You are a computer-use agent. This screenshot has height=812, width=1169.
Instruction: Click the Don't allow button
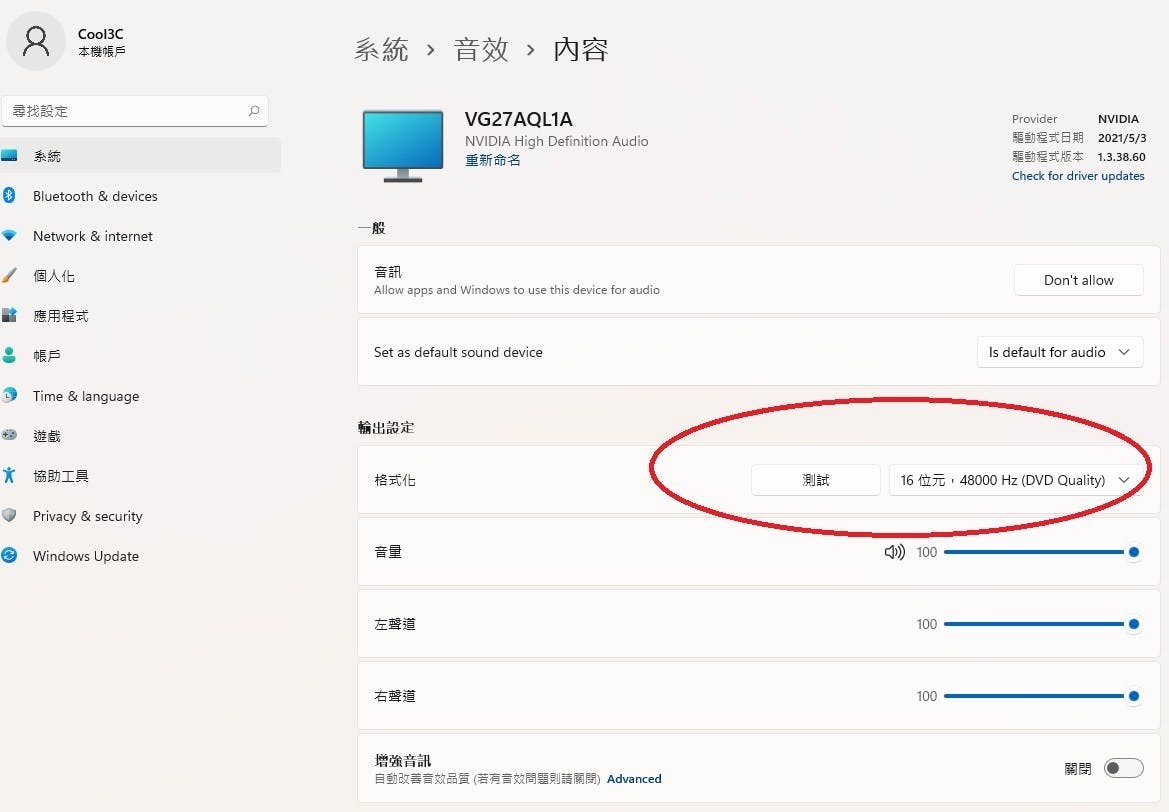click(x=1078, y=280)
